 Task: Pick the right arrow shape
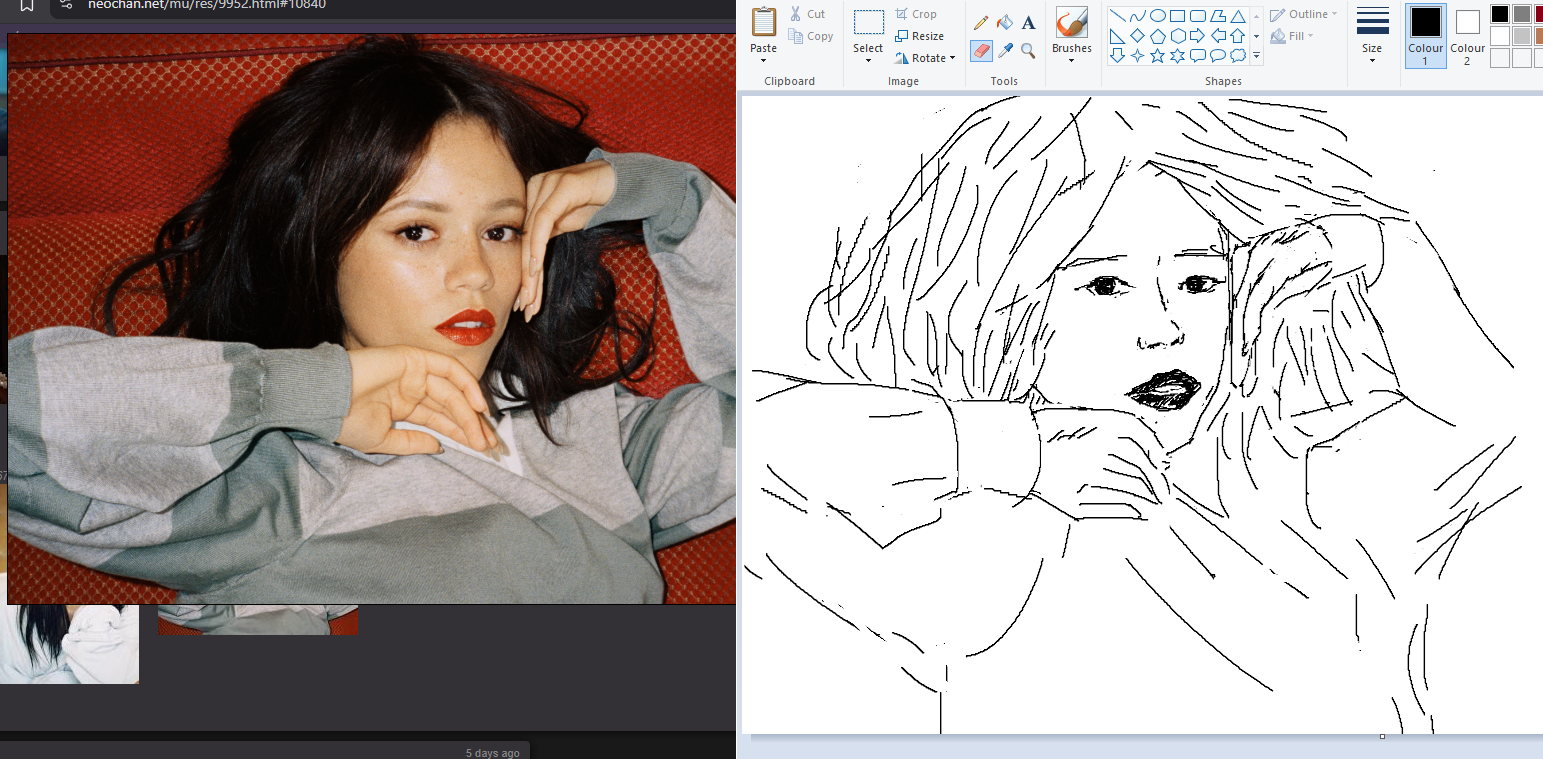point(1197,36)
